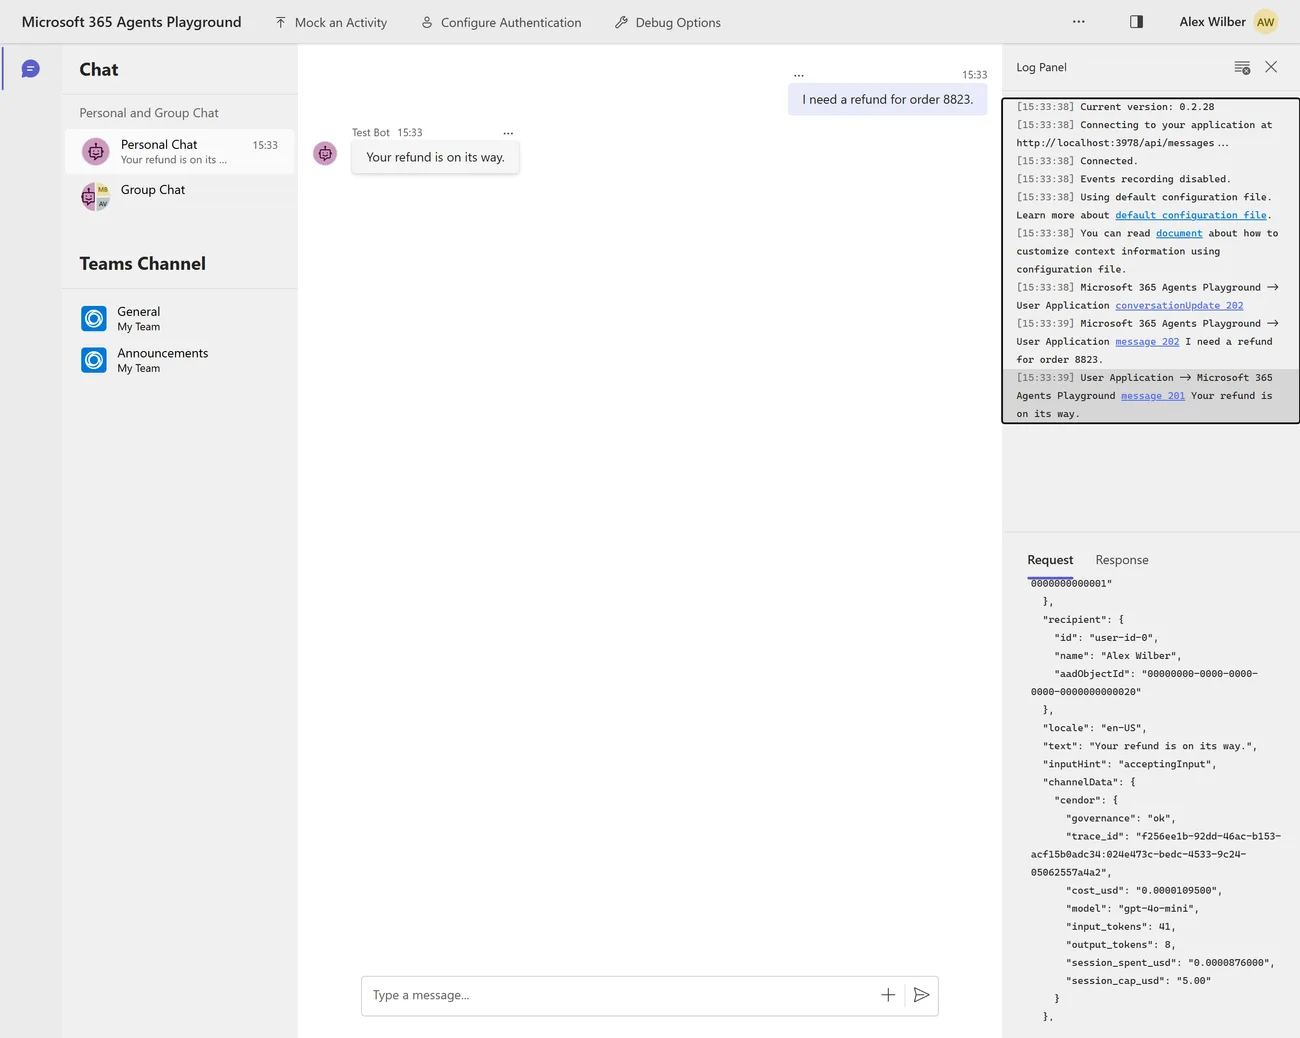Open message 202 log link

1147,341
